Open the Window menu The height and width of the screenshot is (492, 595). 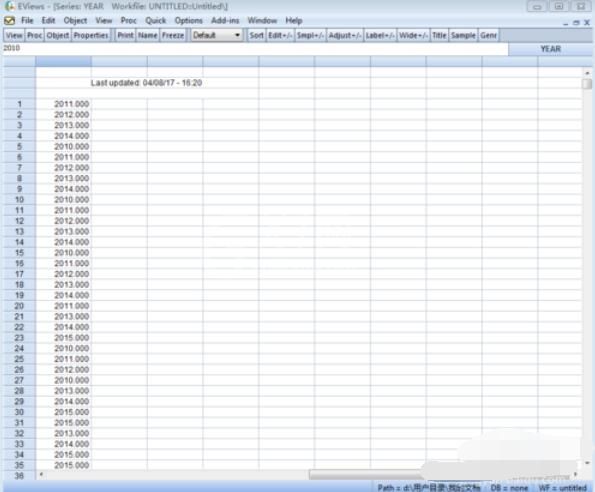pyautogui.click(x=262, y=20)
